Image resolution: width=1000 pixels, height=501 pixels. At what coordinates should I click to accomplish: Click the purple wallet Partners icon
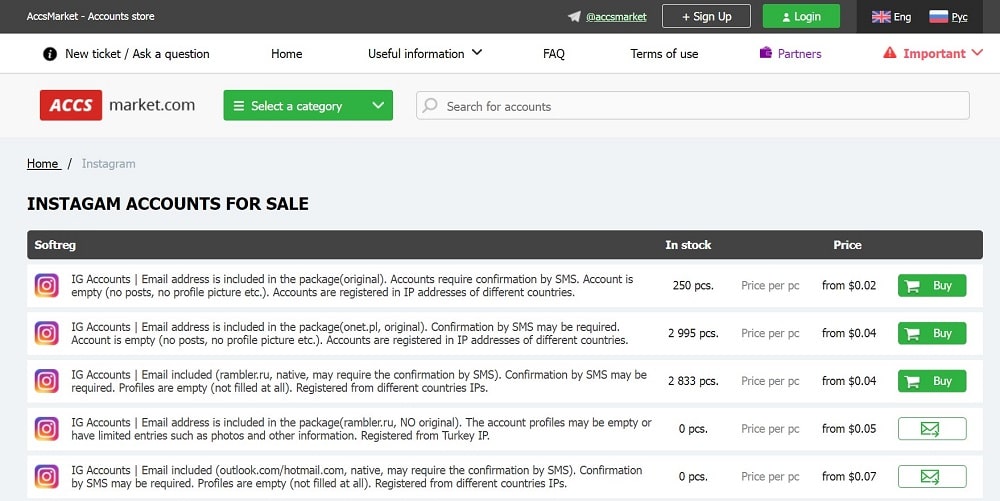765,53
